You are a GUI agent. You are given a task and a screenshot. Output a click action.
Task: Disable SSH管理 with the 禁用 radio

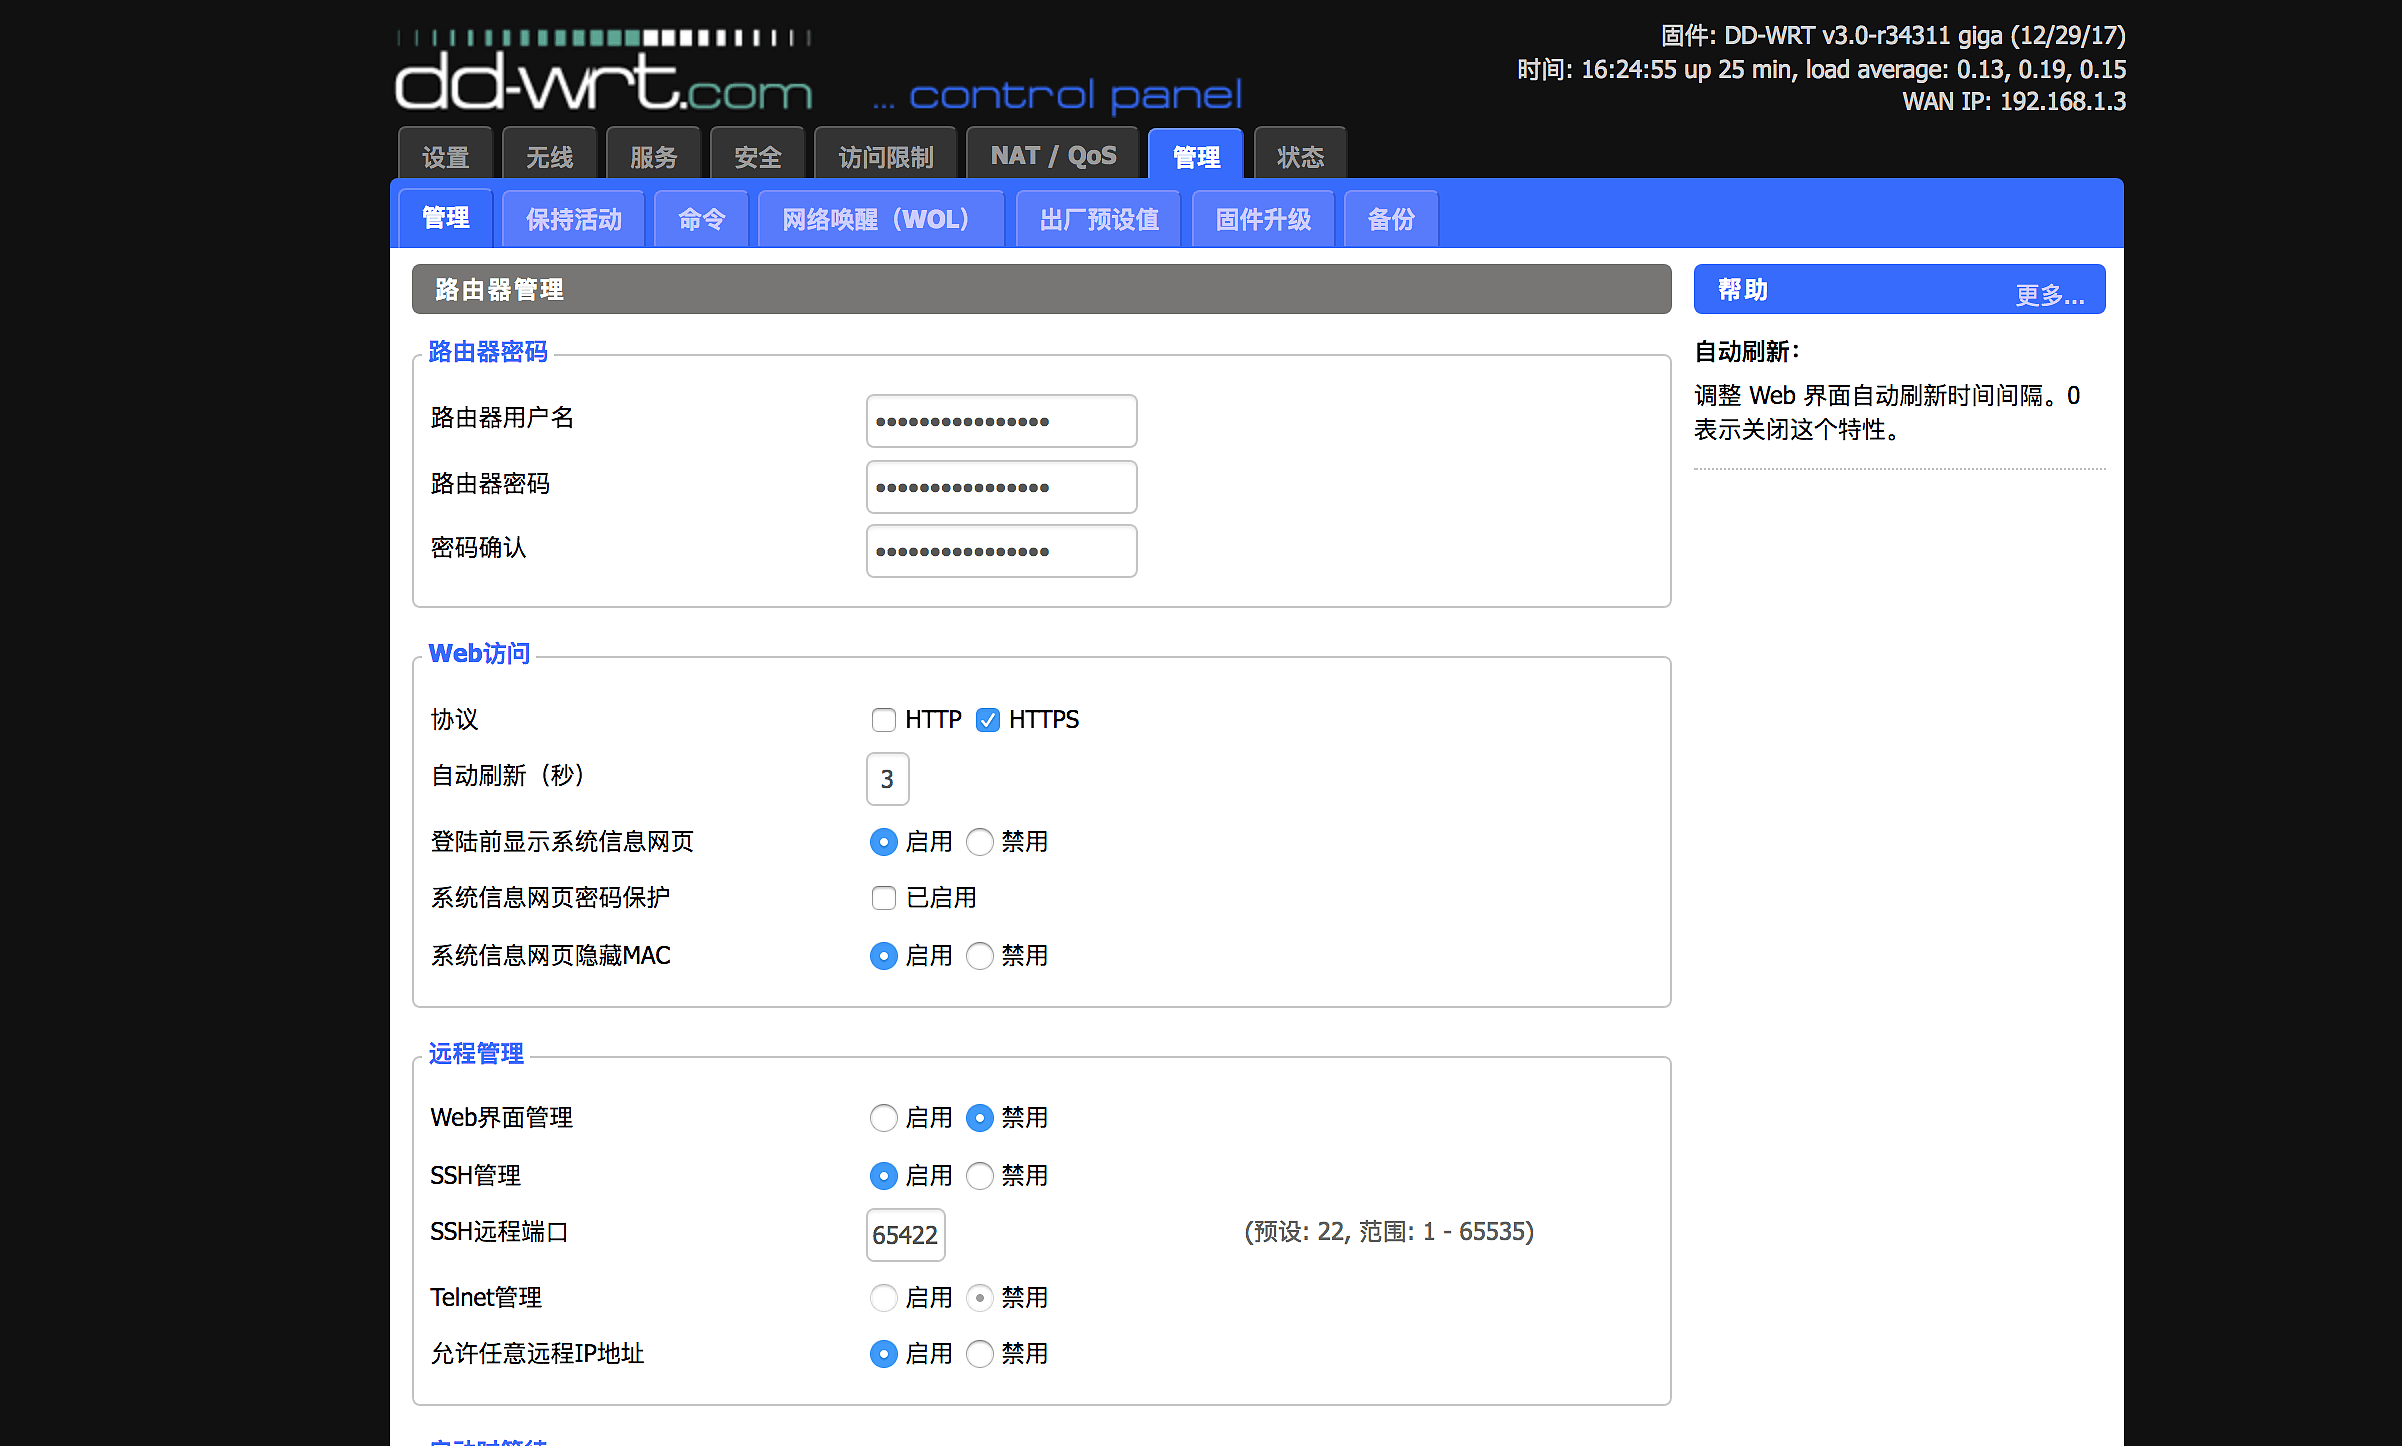tap(980, 1176)
